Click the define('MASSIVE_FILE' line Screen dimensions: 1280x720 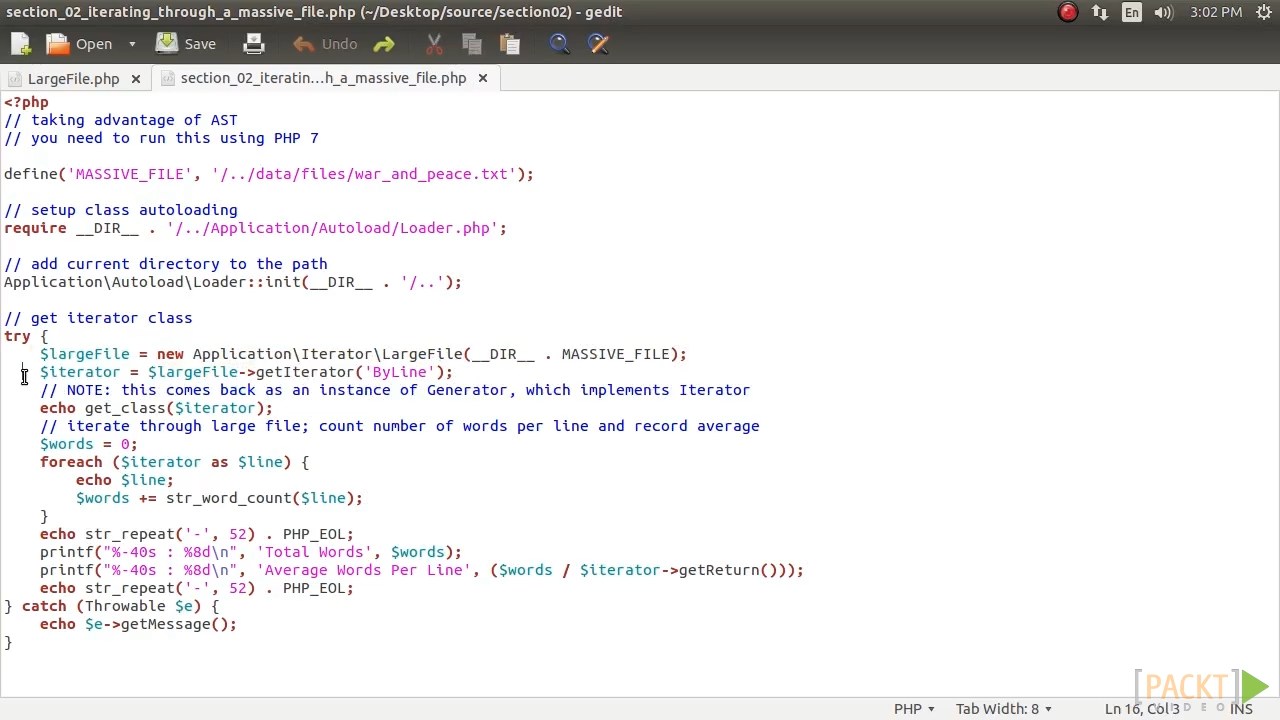(x=269, y=174)
